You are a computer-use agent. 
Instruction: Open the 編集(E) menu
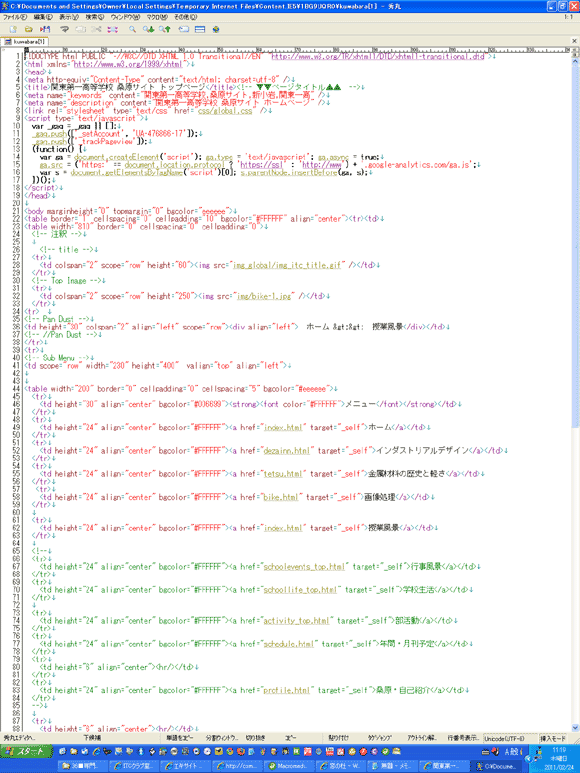click(x=43, y=17)
